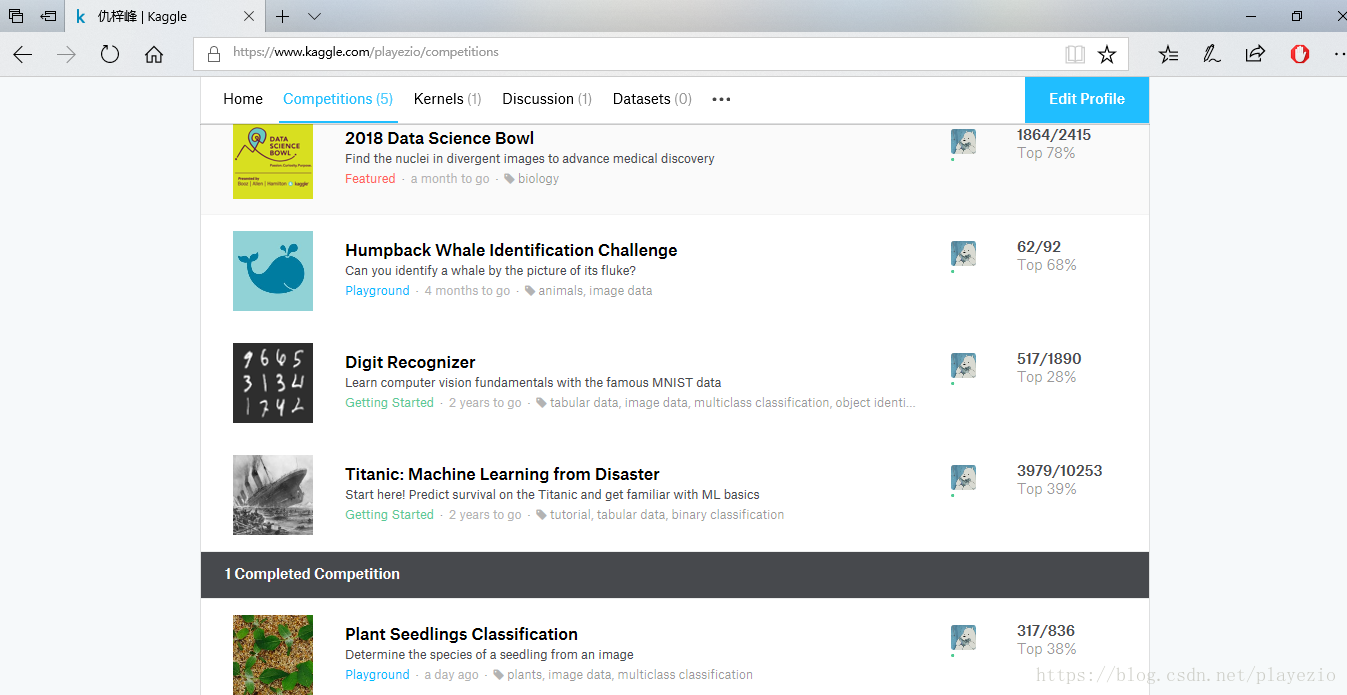Open the Datasets (0) tab
The image size is (1347, 695).
click(x=652, y=99)
